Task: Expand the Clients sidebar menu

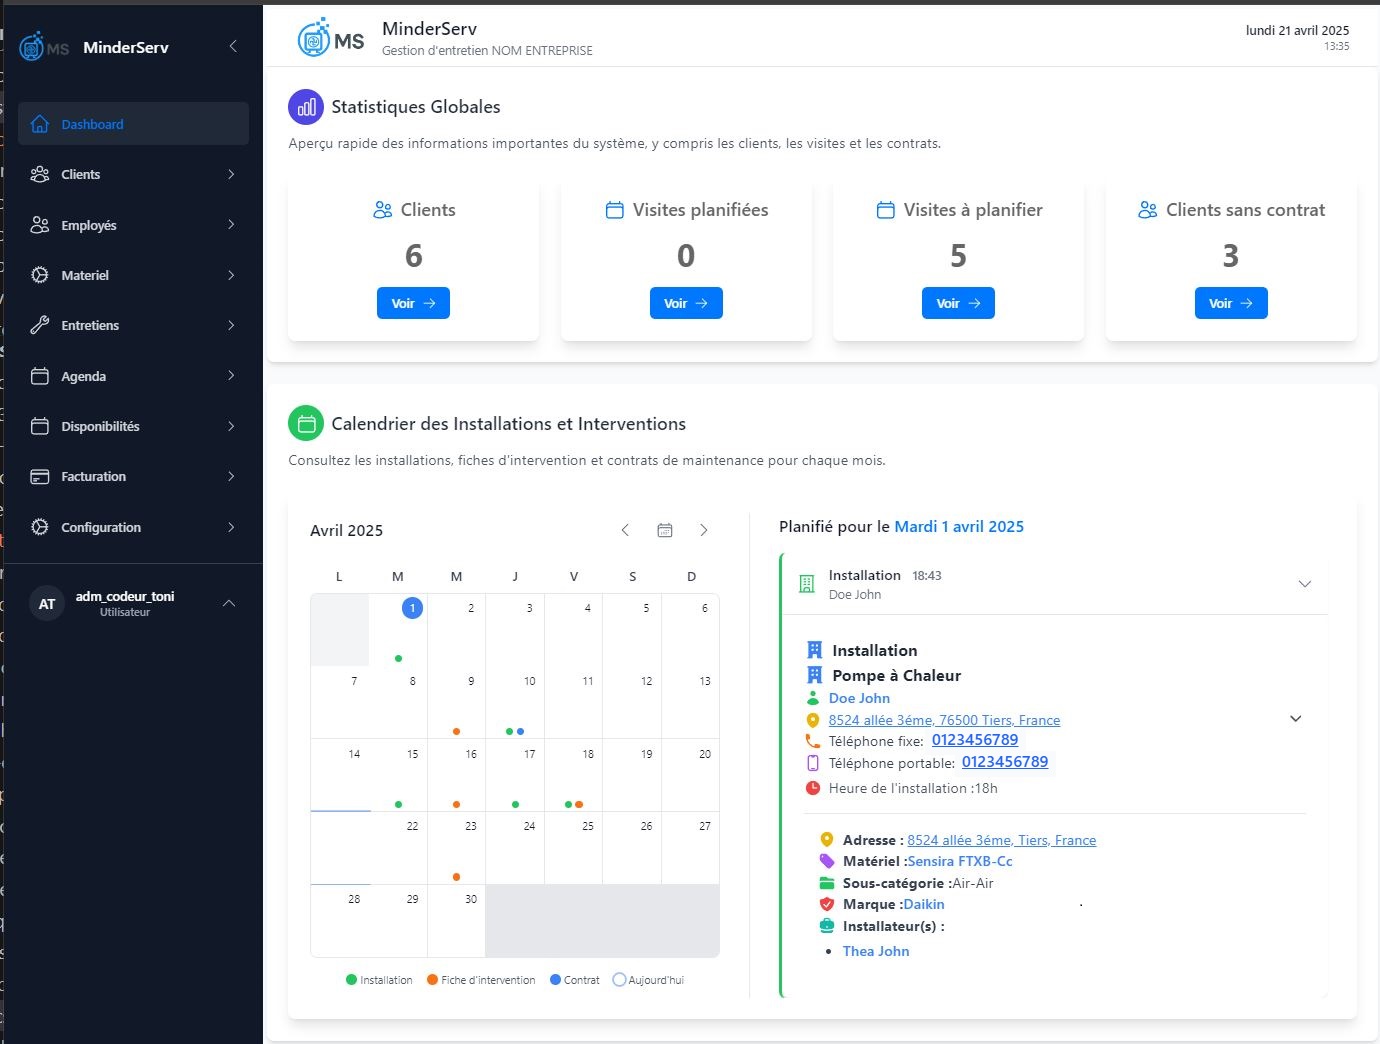Action: tap(133, 174)
